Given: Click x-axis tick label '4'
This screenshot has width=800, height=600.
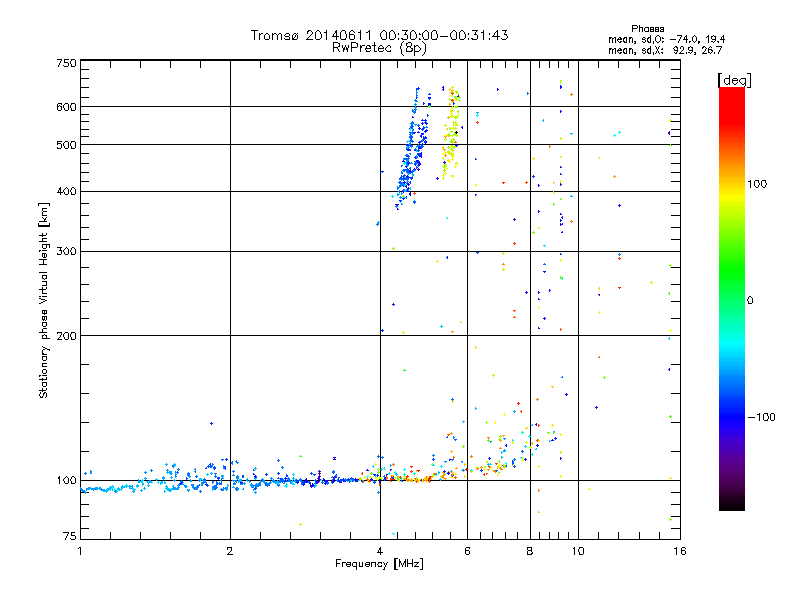Looking at the screenshot, I should [380, 551].
